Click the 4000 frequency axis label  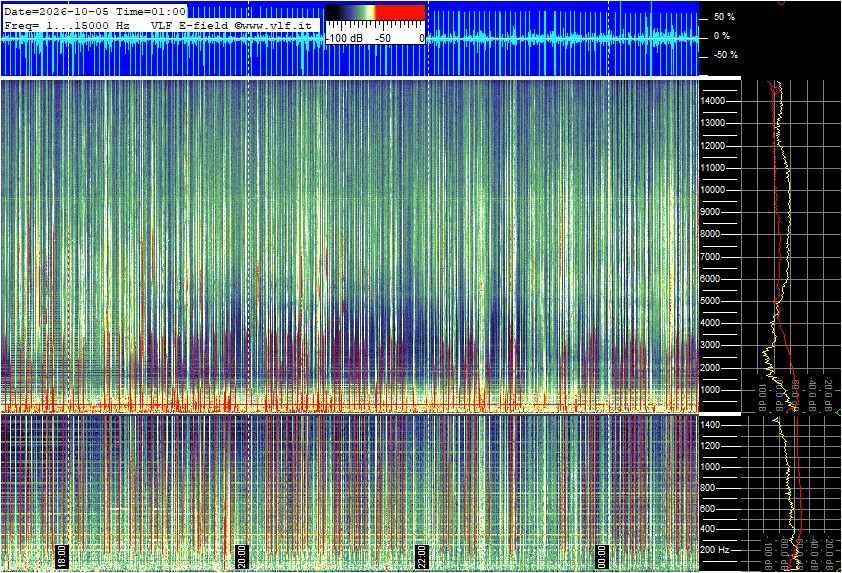point(710,323)
